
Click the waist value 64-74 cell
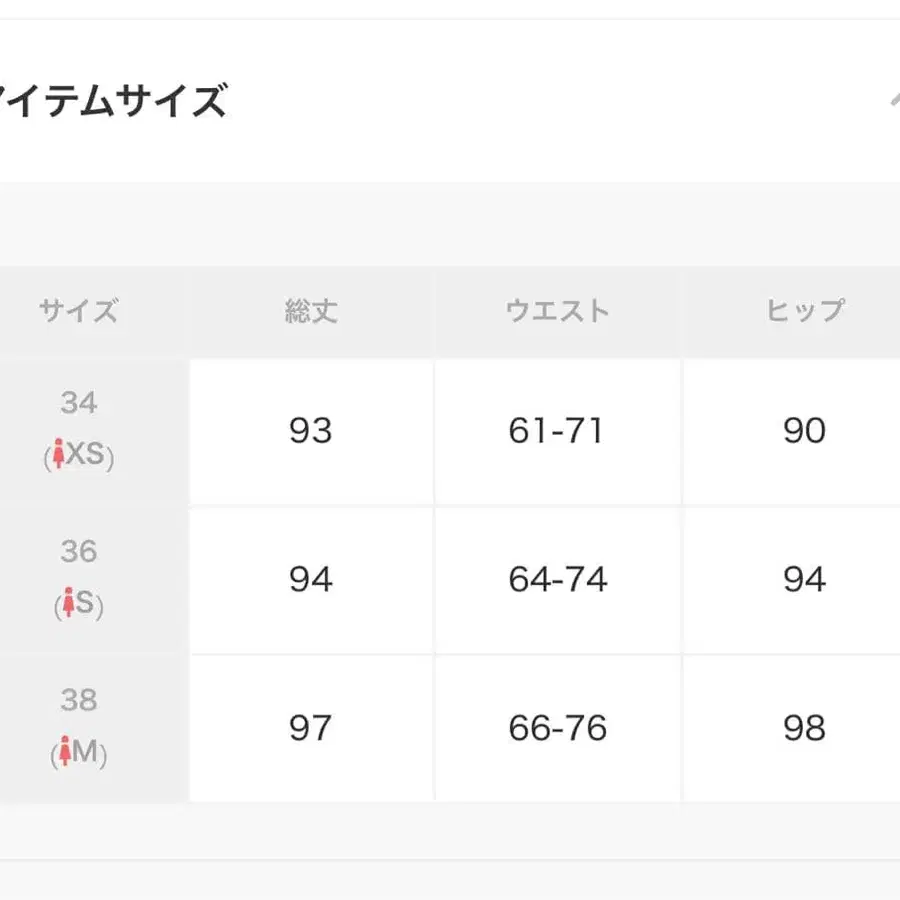point(558,580)
